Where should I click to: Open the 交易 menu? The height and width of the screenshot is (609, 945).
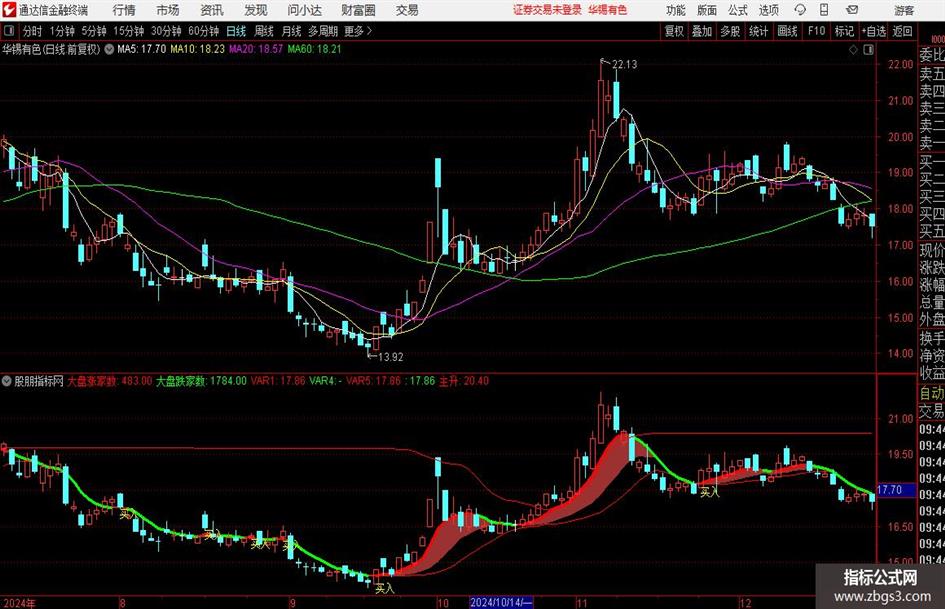(407, 10)
